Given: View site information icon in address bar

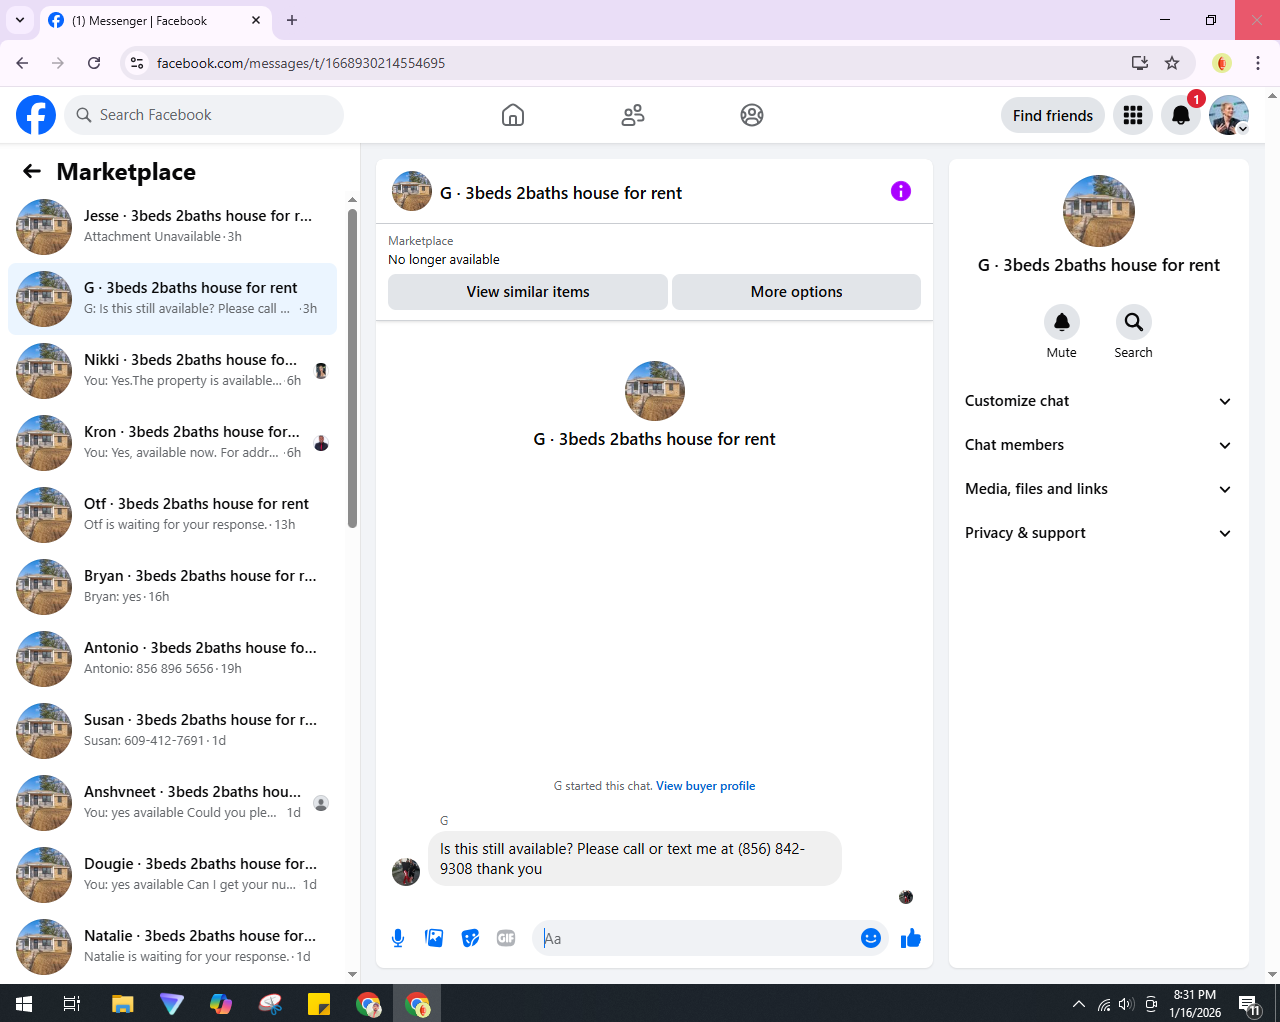Looking at the screenshot, I should [137, 63].
